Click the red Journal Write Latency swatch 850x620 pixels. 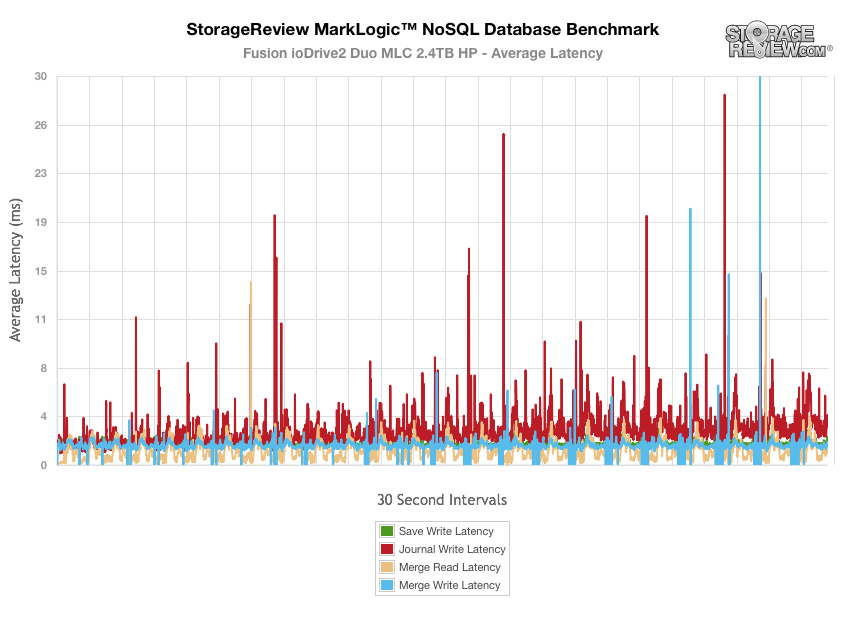point(387,549)
